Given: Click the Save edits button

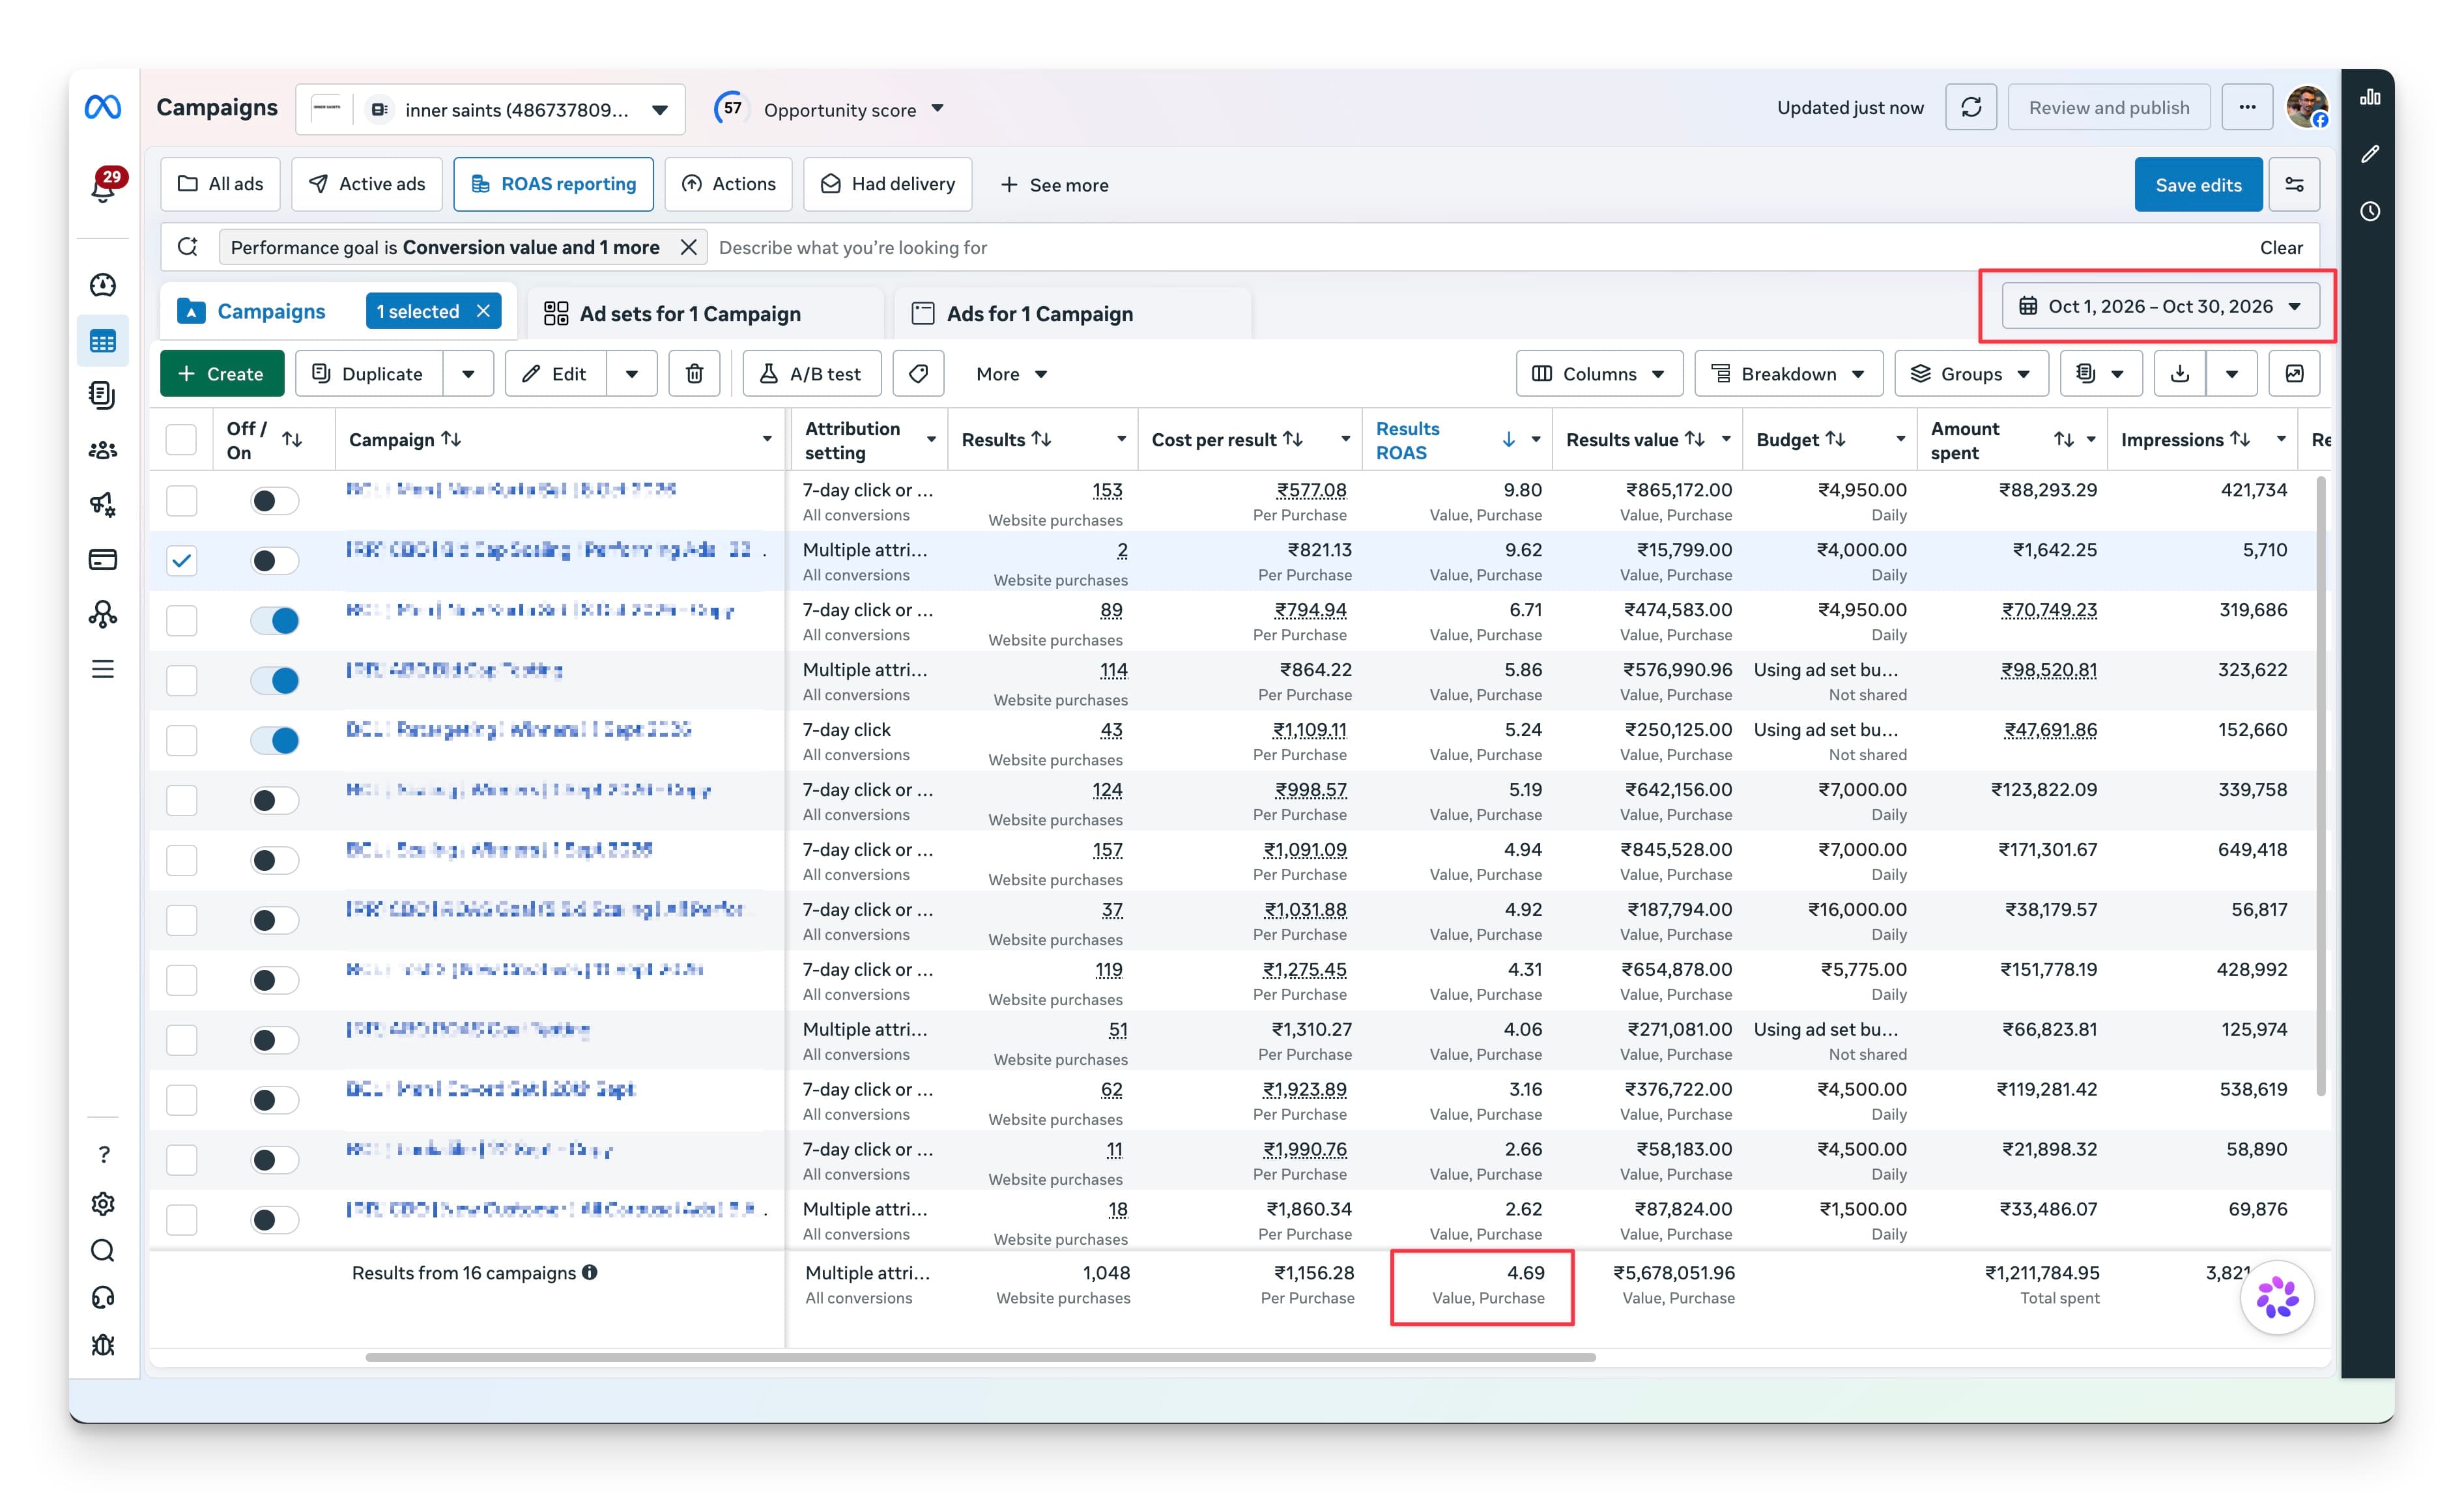Looking at the screenshot, I should click(2198, 185).
